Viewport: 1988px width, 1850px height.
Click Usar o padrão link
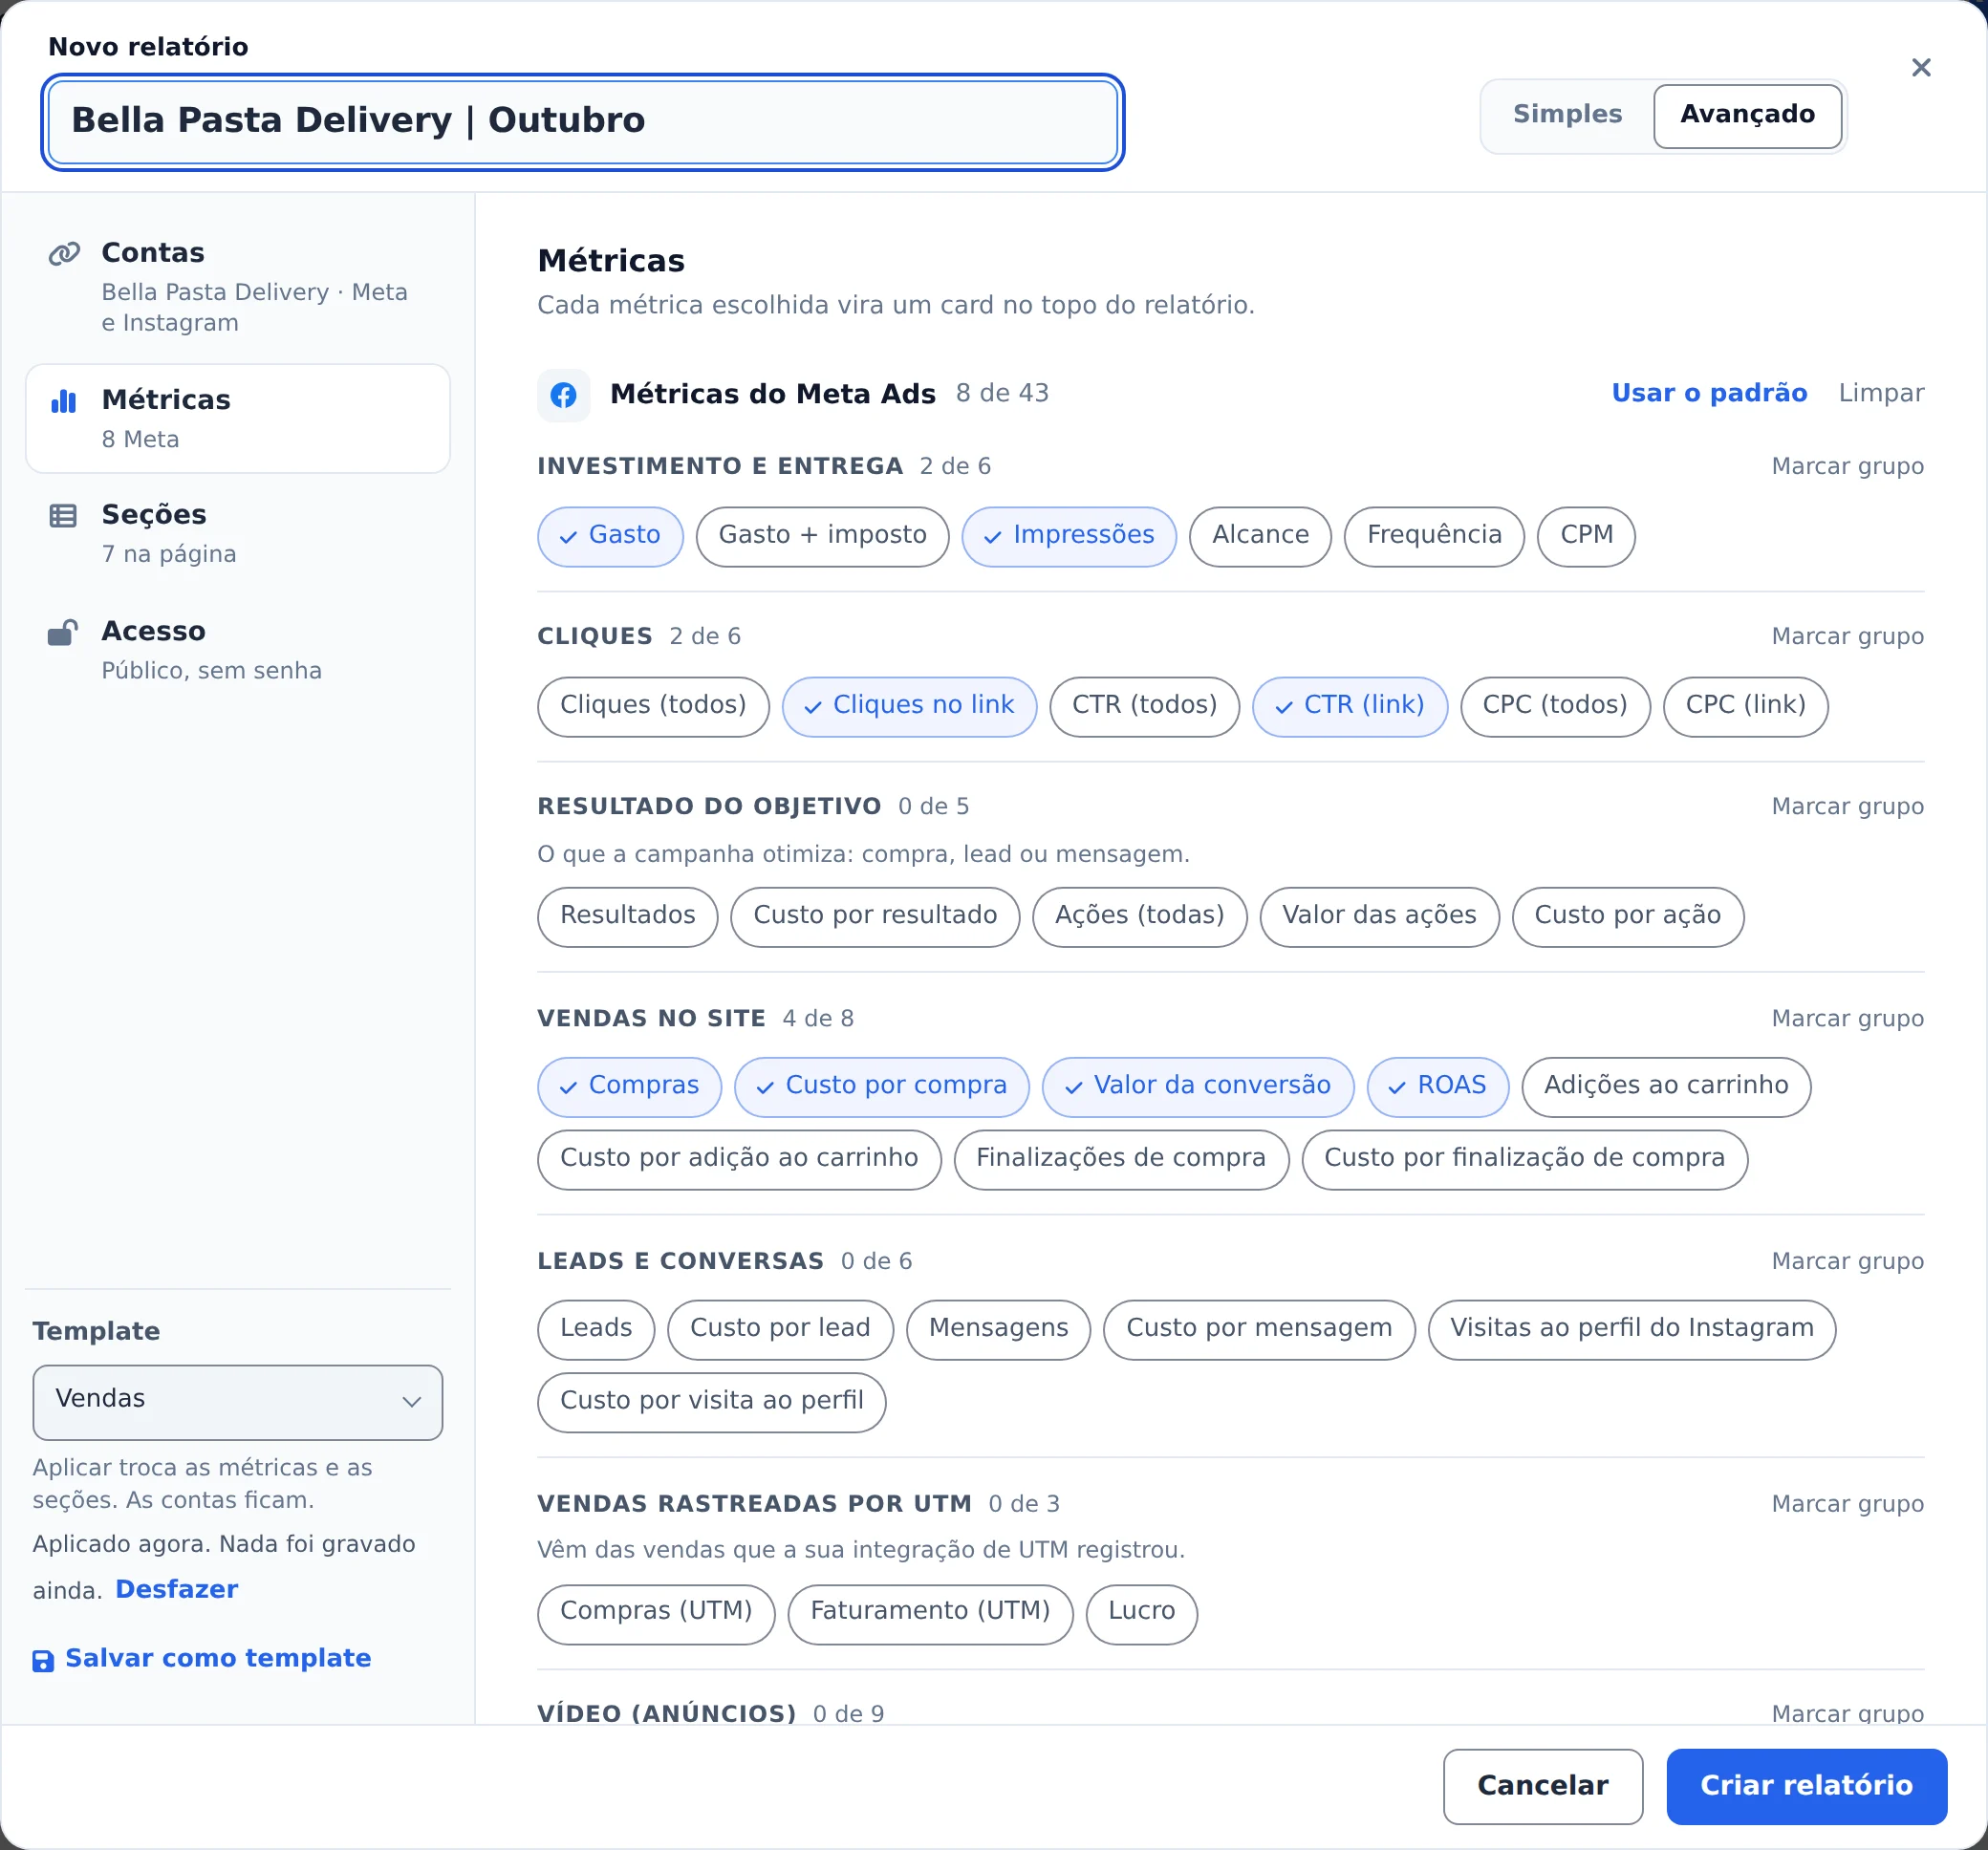1708,394
